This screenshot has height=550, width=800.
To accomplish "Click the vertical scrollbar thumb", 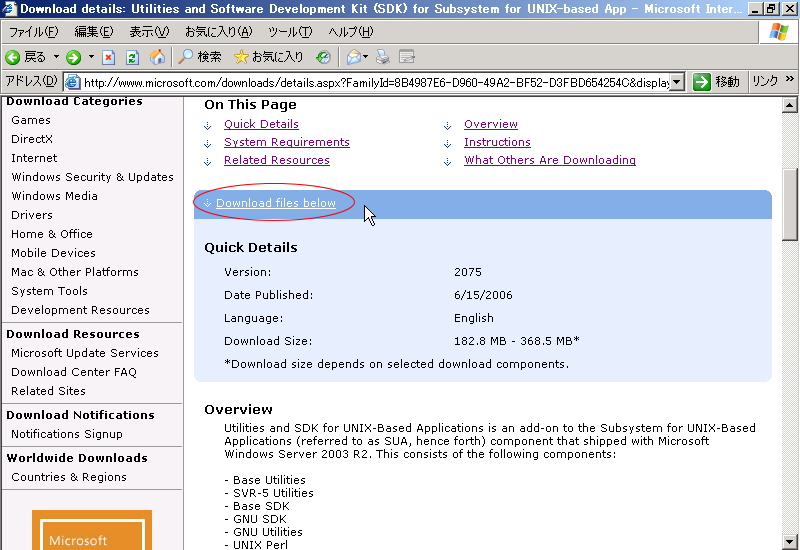I will 789,204.
